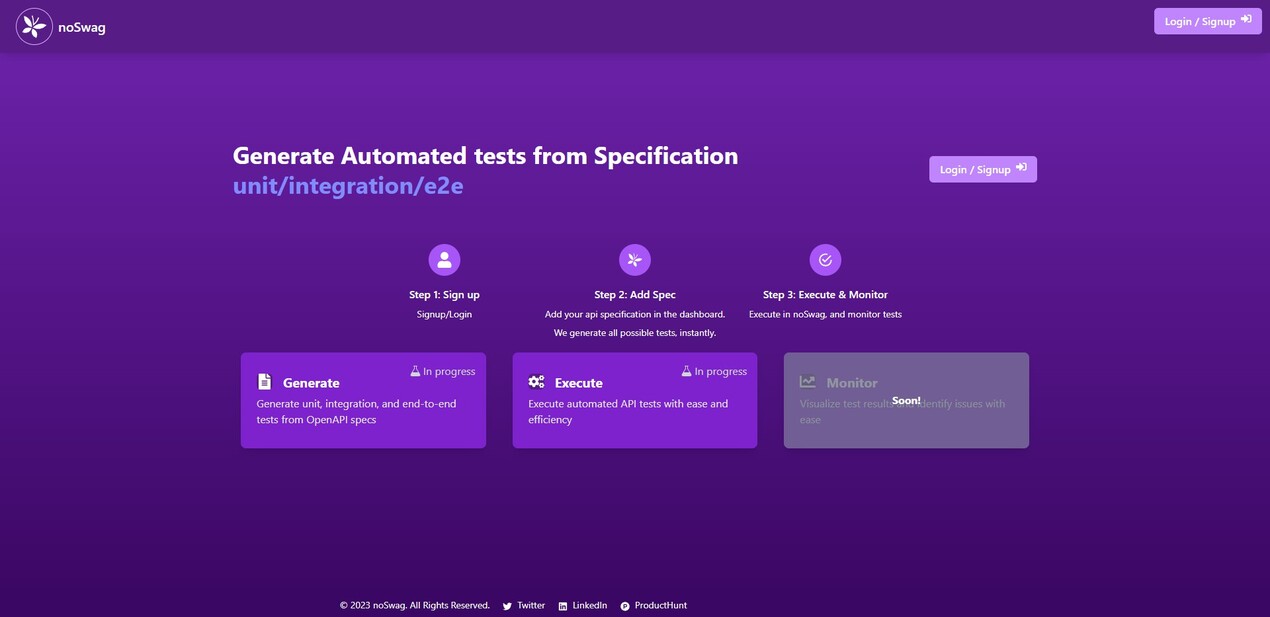Select the Execute feature card title
Image resolution: width=1270 pixels, height=617 pixels.
[x=579, y=383]
